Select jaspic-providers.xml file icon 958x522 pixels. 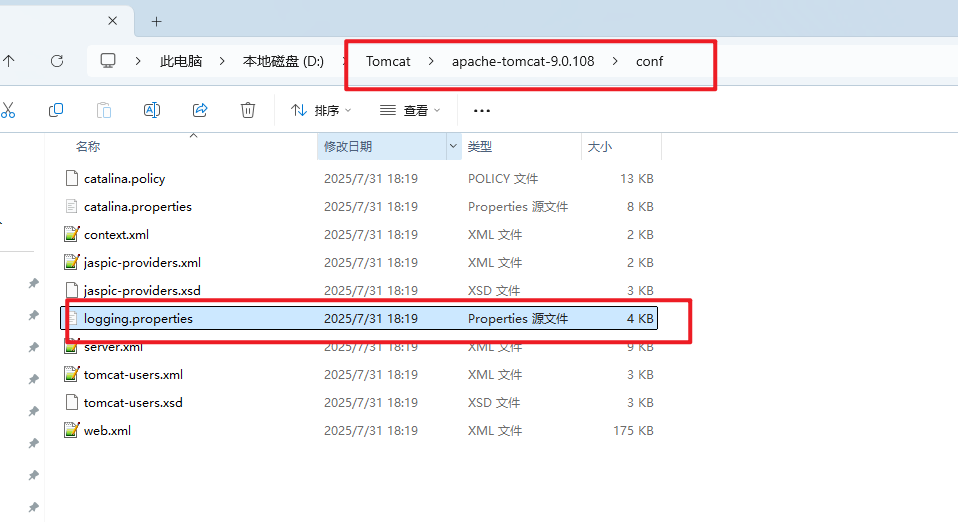click(x=71, y=262)
